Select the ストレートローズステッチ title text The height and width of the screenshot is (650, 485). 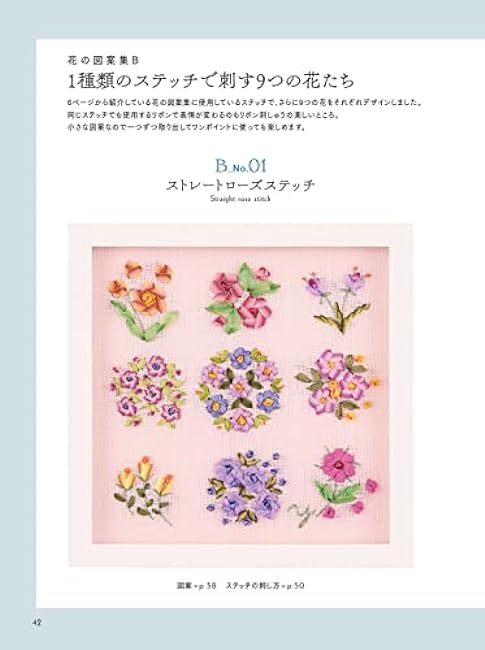[240, 185]
